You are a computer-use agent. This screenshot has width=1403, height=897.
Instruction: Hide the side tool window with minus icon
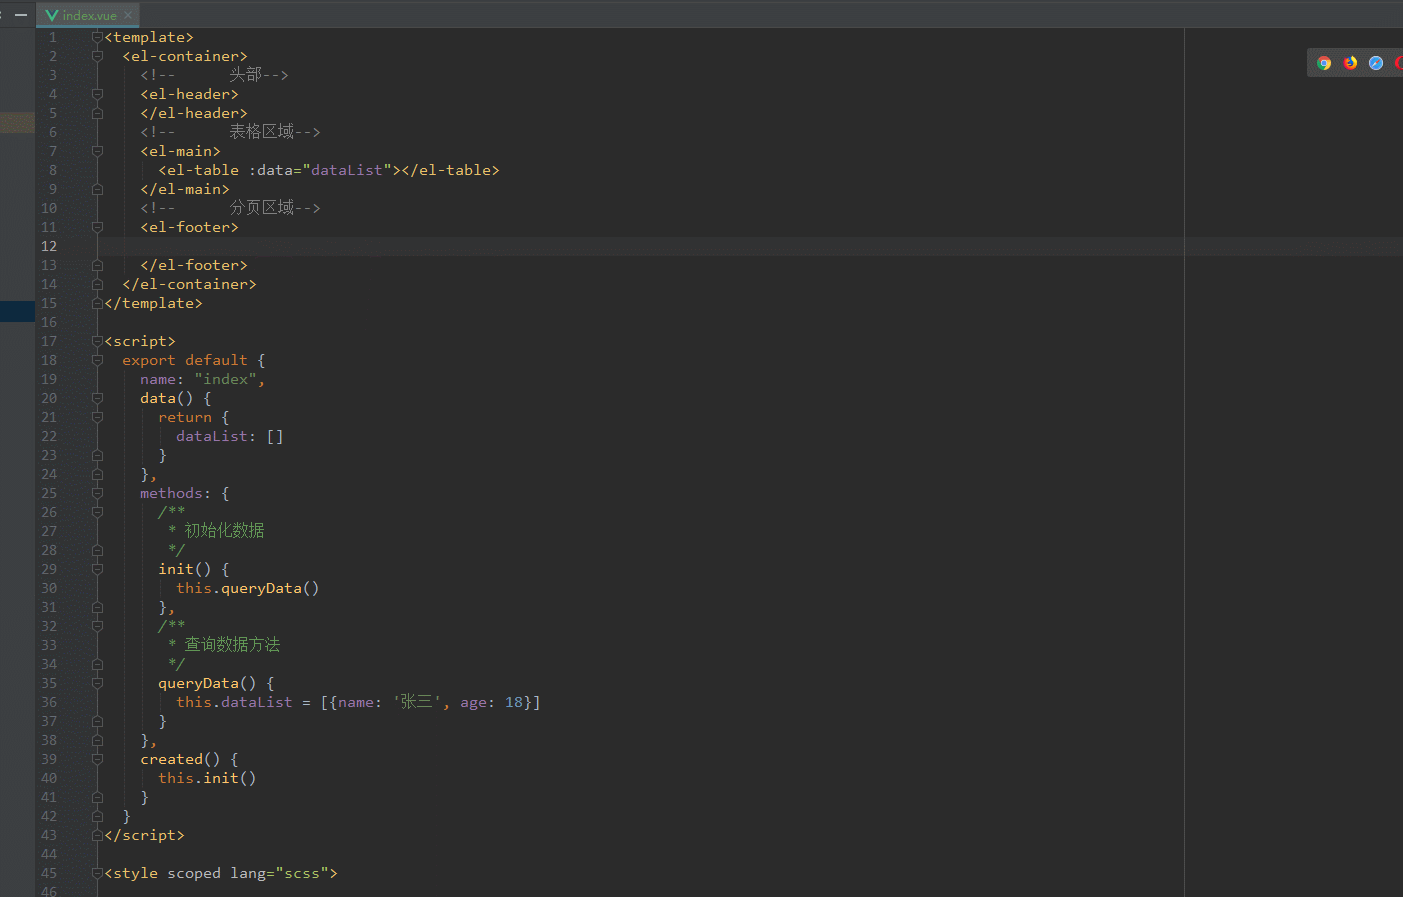click(x=21, y=15)
